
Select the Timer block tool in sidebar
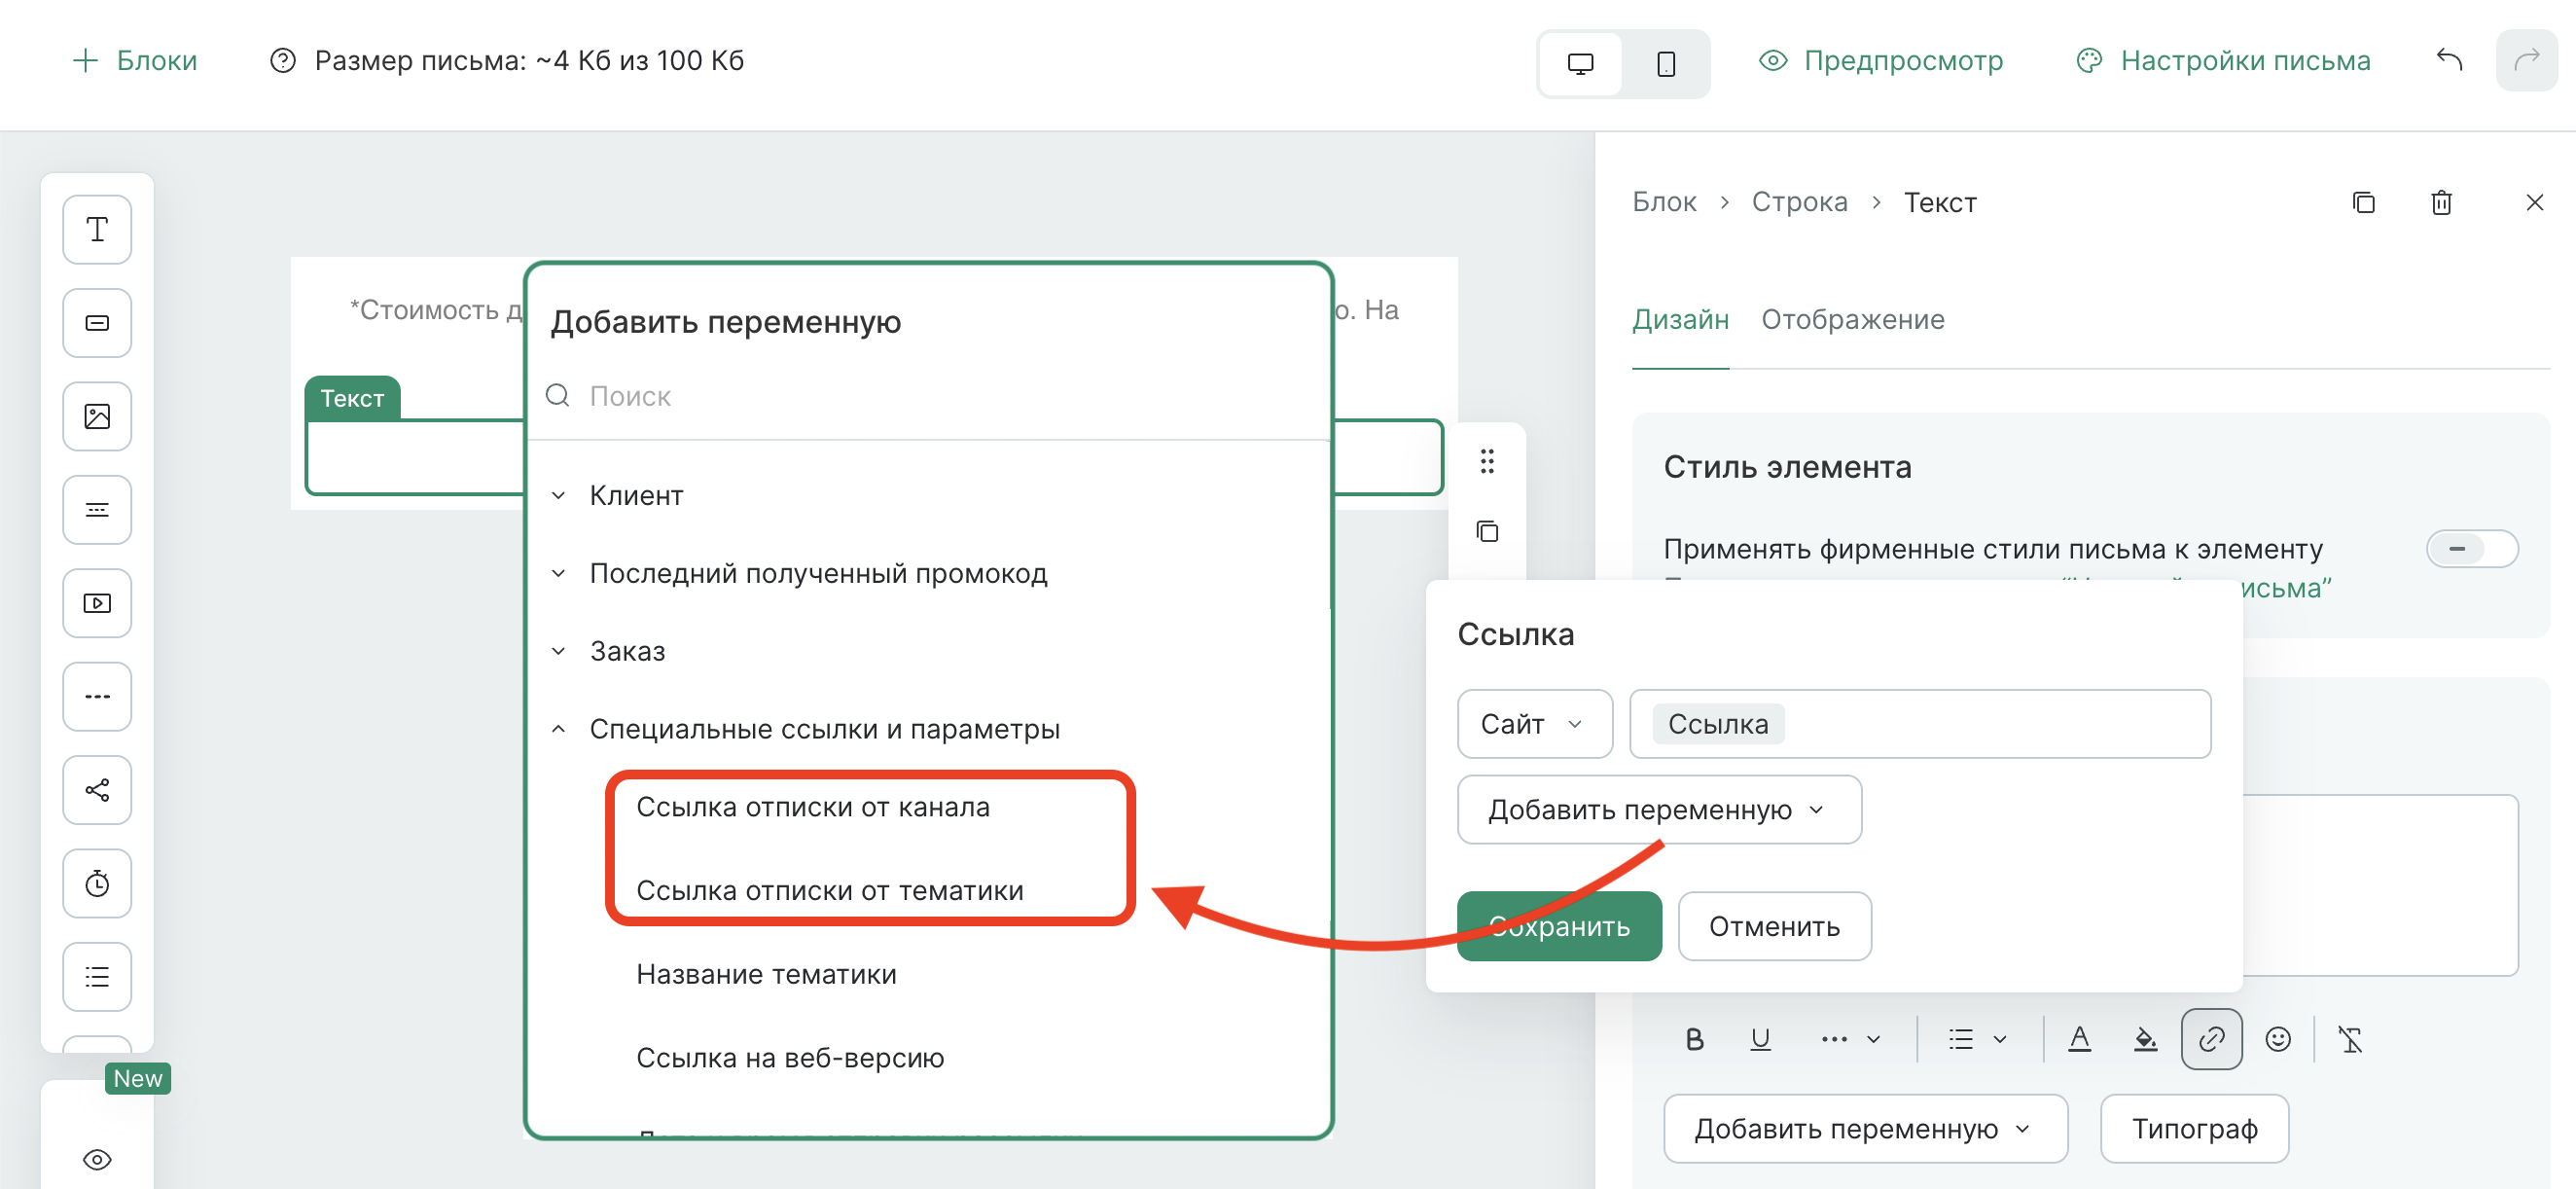[x=97, y=883]
